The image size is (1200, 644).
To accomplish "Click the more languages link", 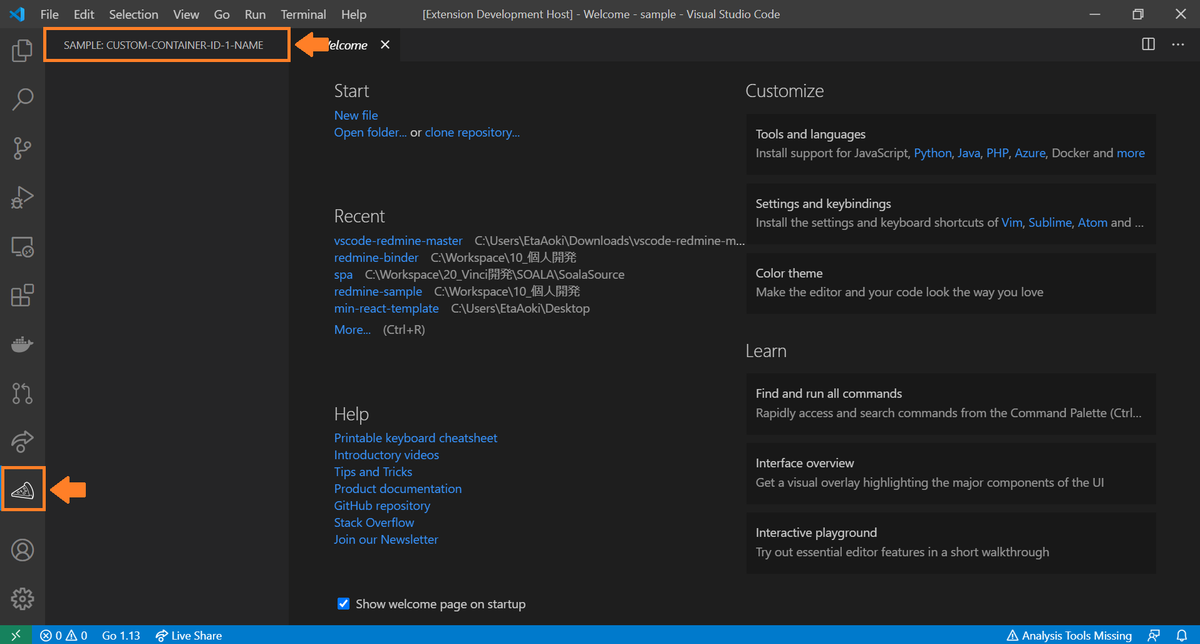I will point(1130,153).
